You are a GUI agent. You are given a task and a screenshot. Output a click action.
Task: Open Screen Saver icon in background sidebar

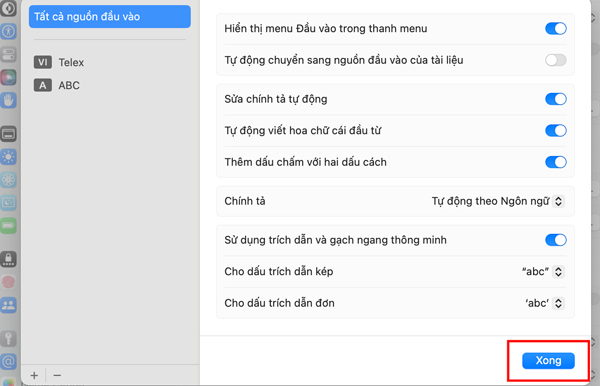8,203
